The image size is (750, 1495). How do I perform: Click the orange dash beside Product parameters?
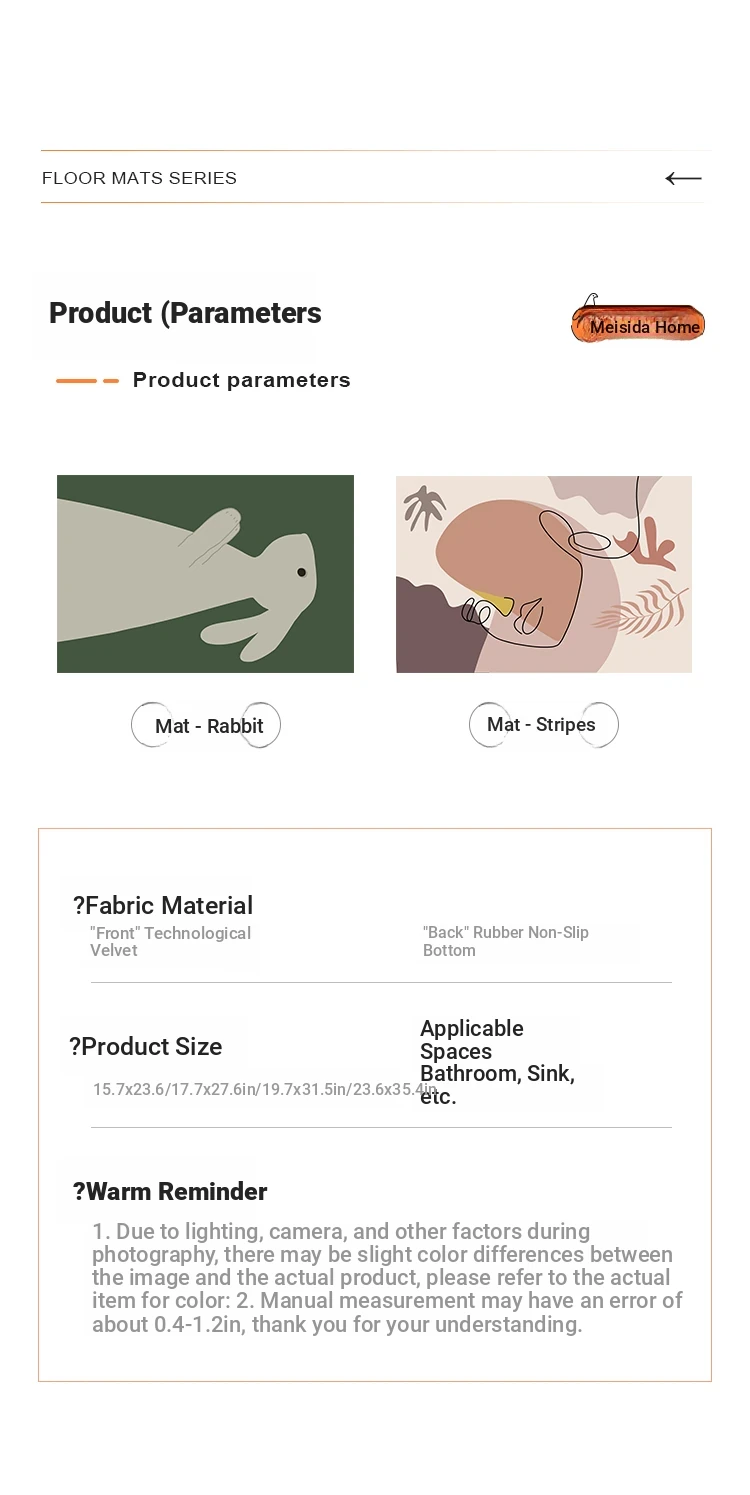[x=87, y=381]
